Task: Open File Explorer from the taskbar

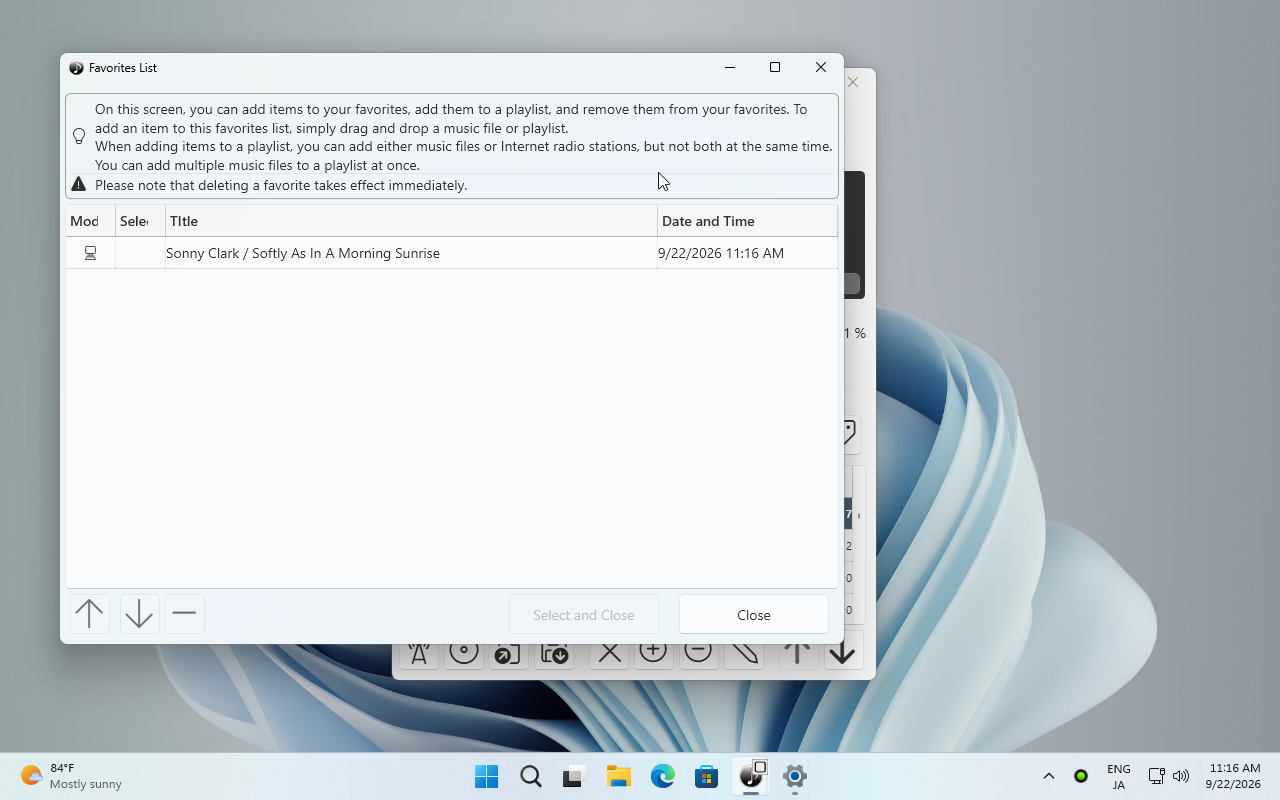Action: click(619, 776)
